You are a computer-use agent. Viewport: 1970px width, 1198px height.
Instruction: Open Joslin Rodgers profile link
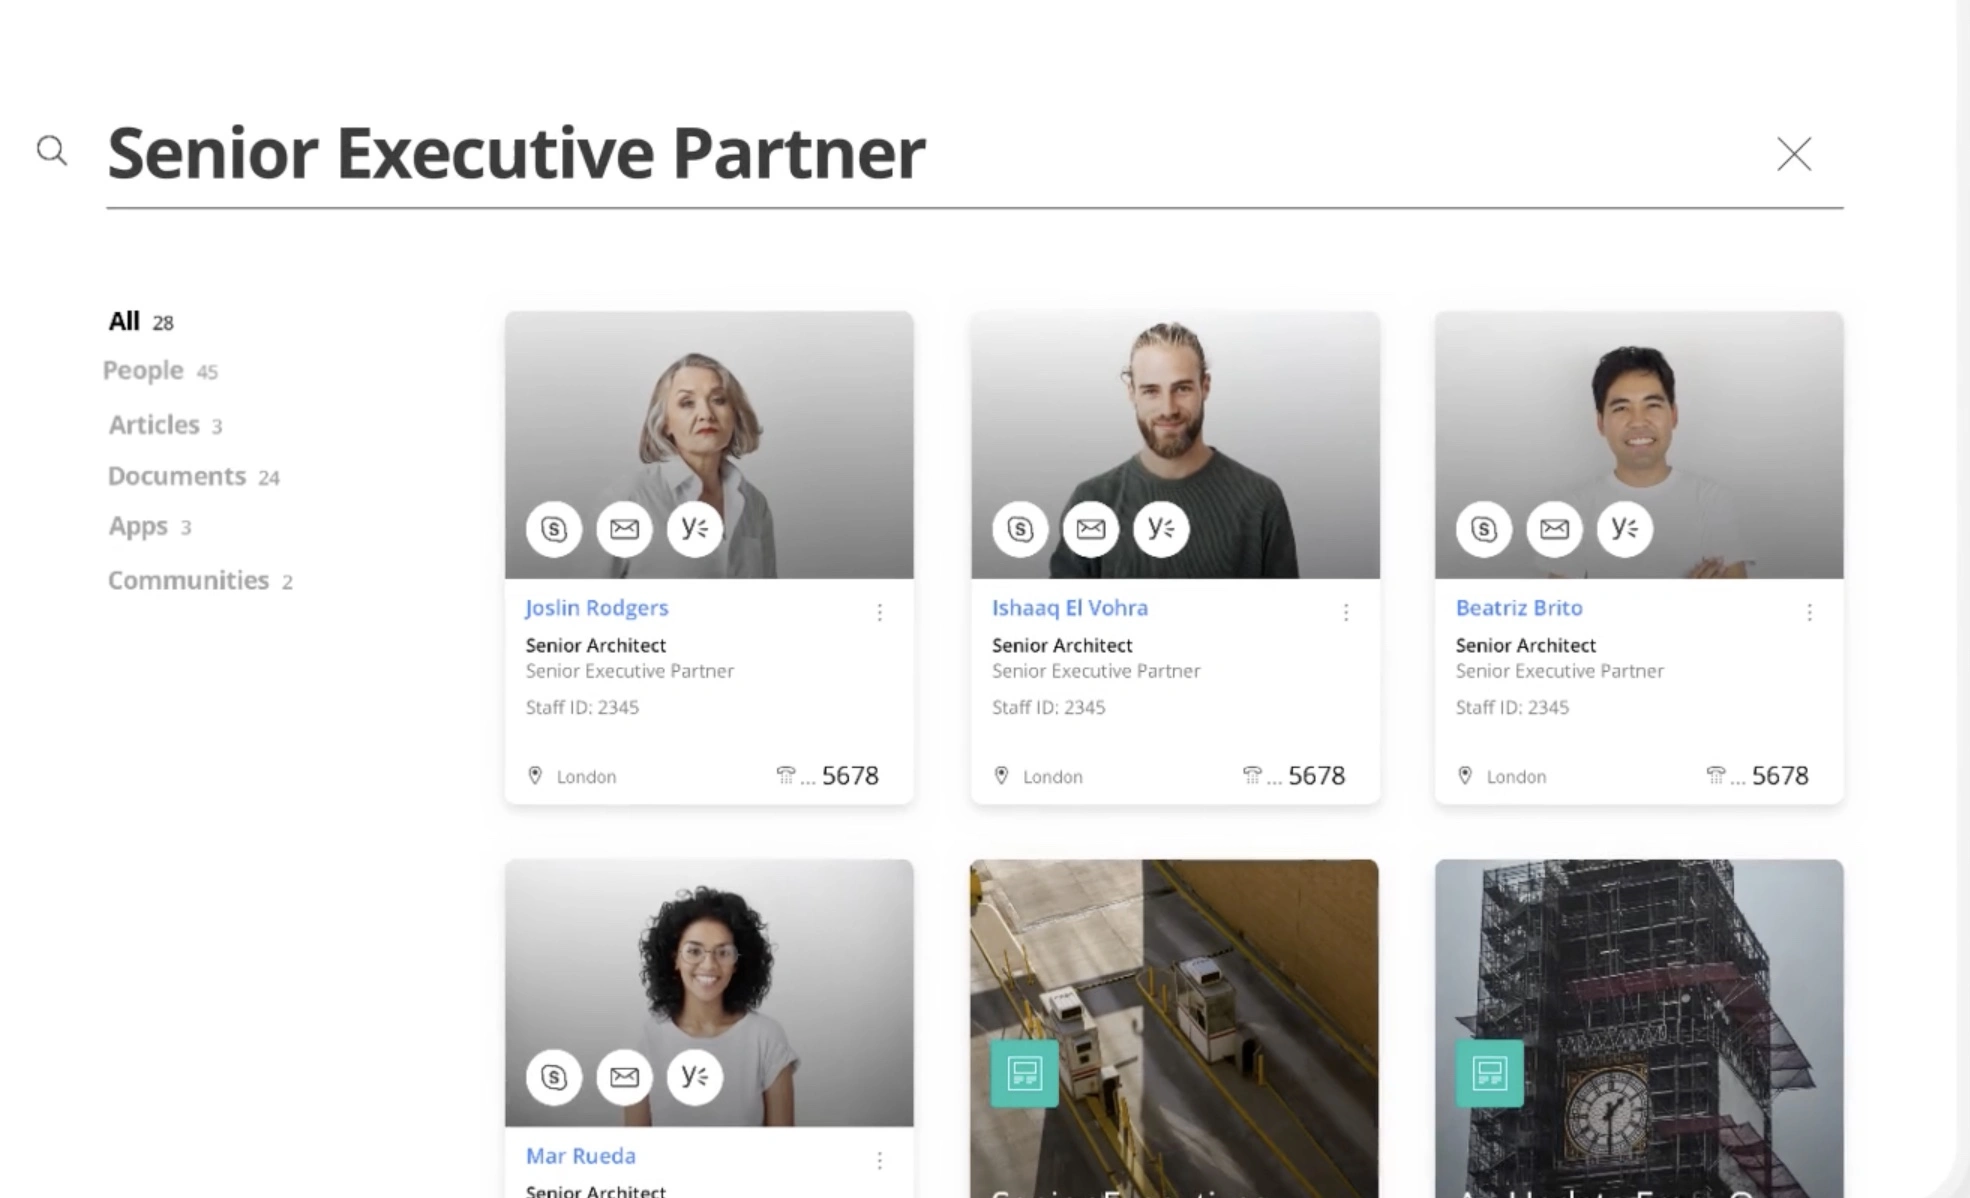click(596, 608)
